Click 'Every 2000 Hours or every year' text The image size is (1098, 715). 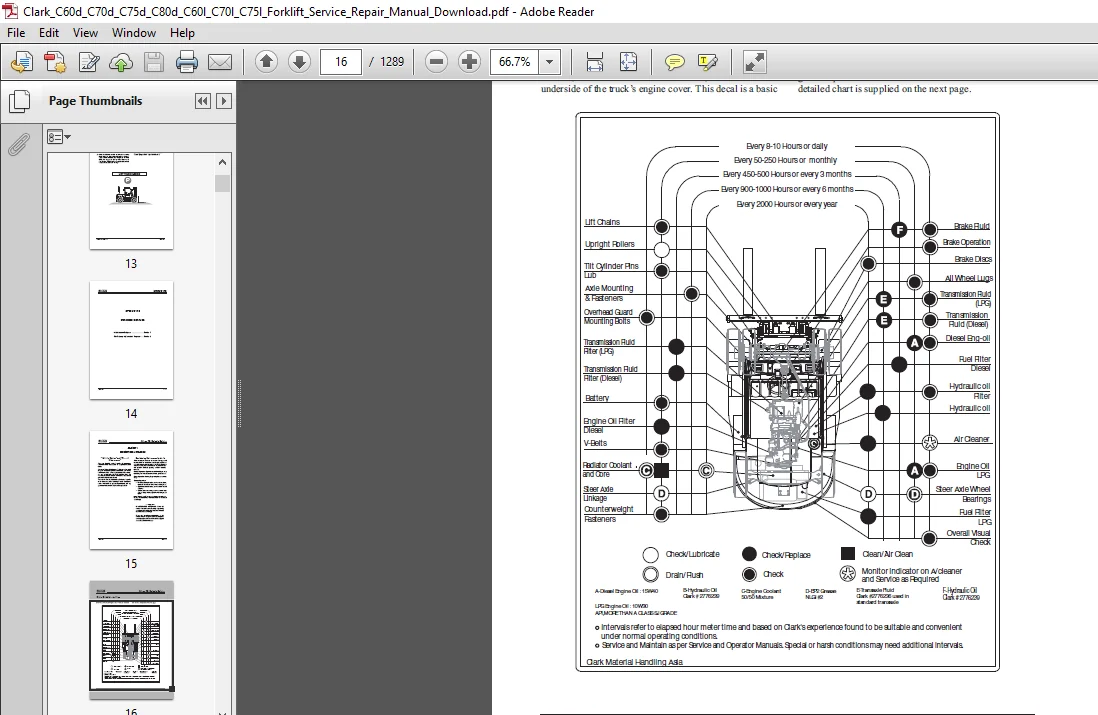pyautogui.click(x=786, y=204)
